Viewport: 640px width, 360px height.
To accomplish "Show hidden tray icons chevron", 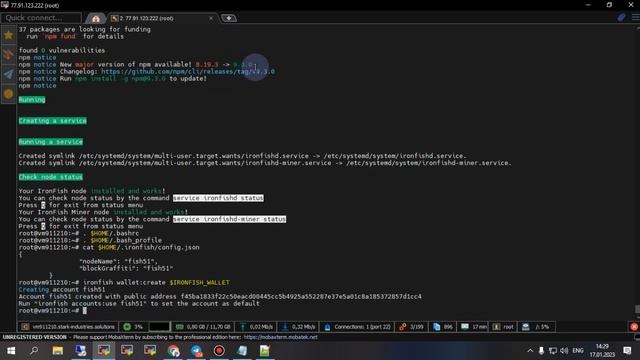I will coord(530,351).
